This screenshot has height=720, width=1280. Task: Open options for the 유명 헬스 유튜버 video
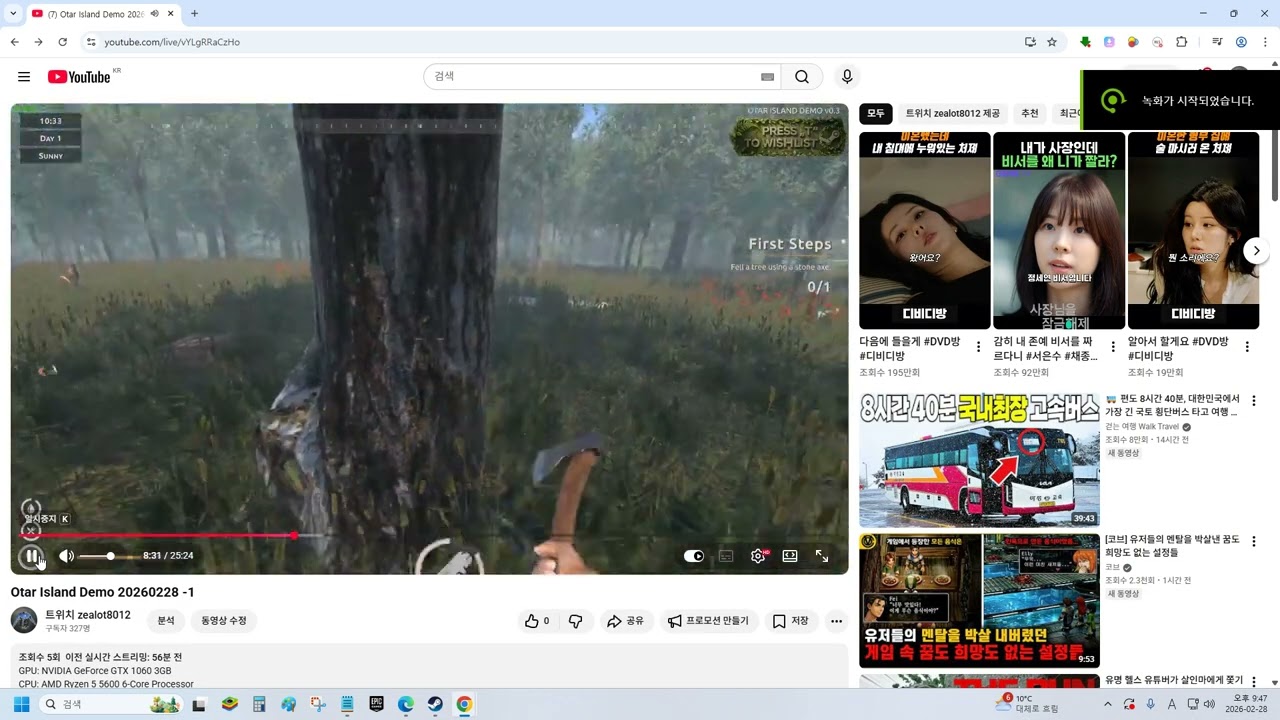[1253, 682]
